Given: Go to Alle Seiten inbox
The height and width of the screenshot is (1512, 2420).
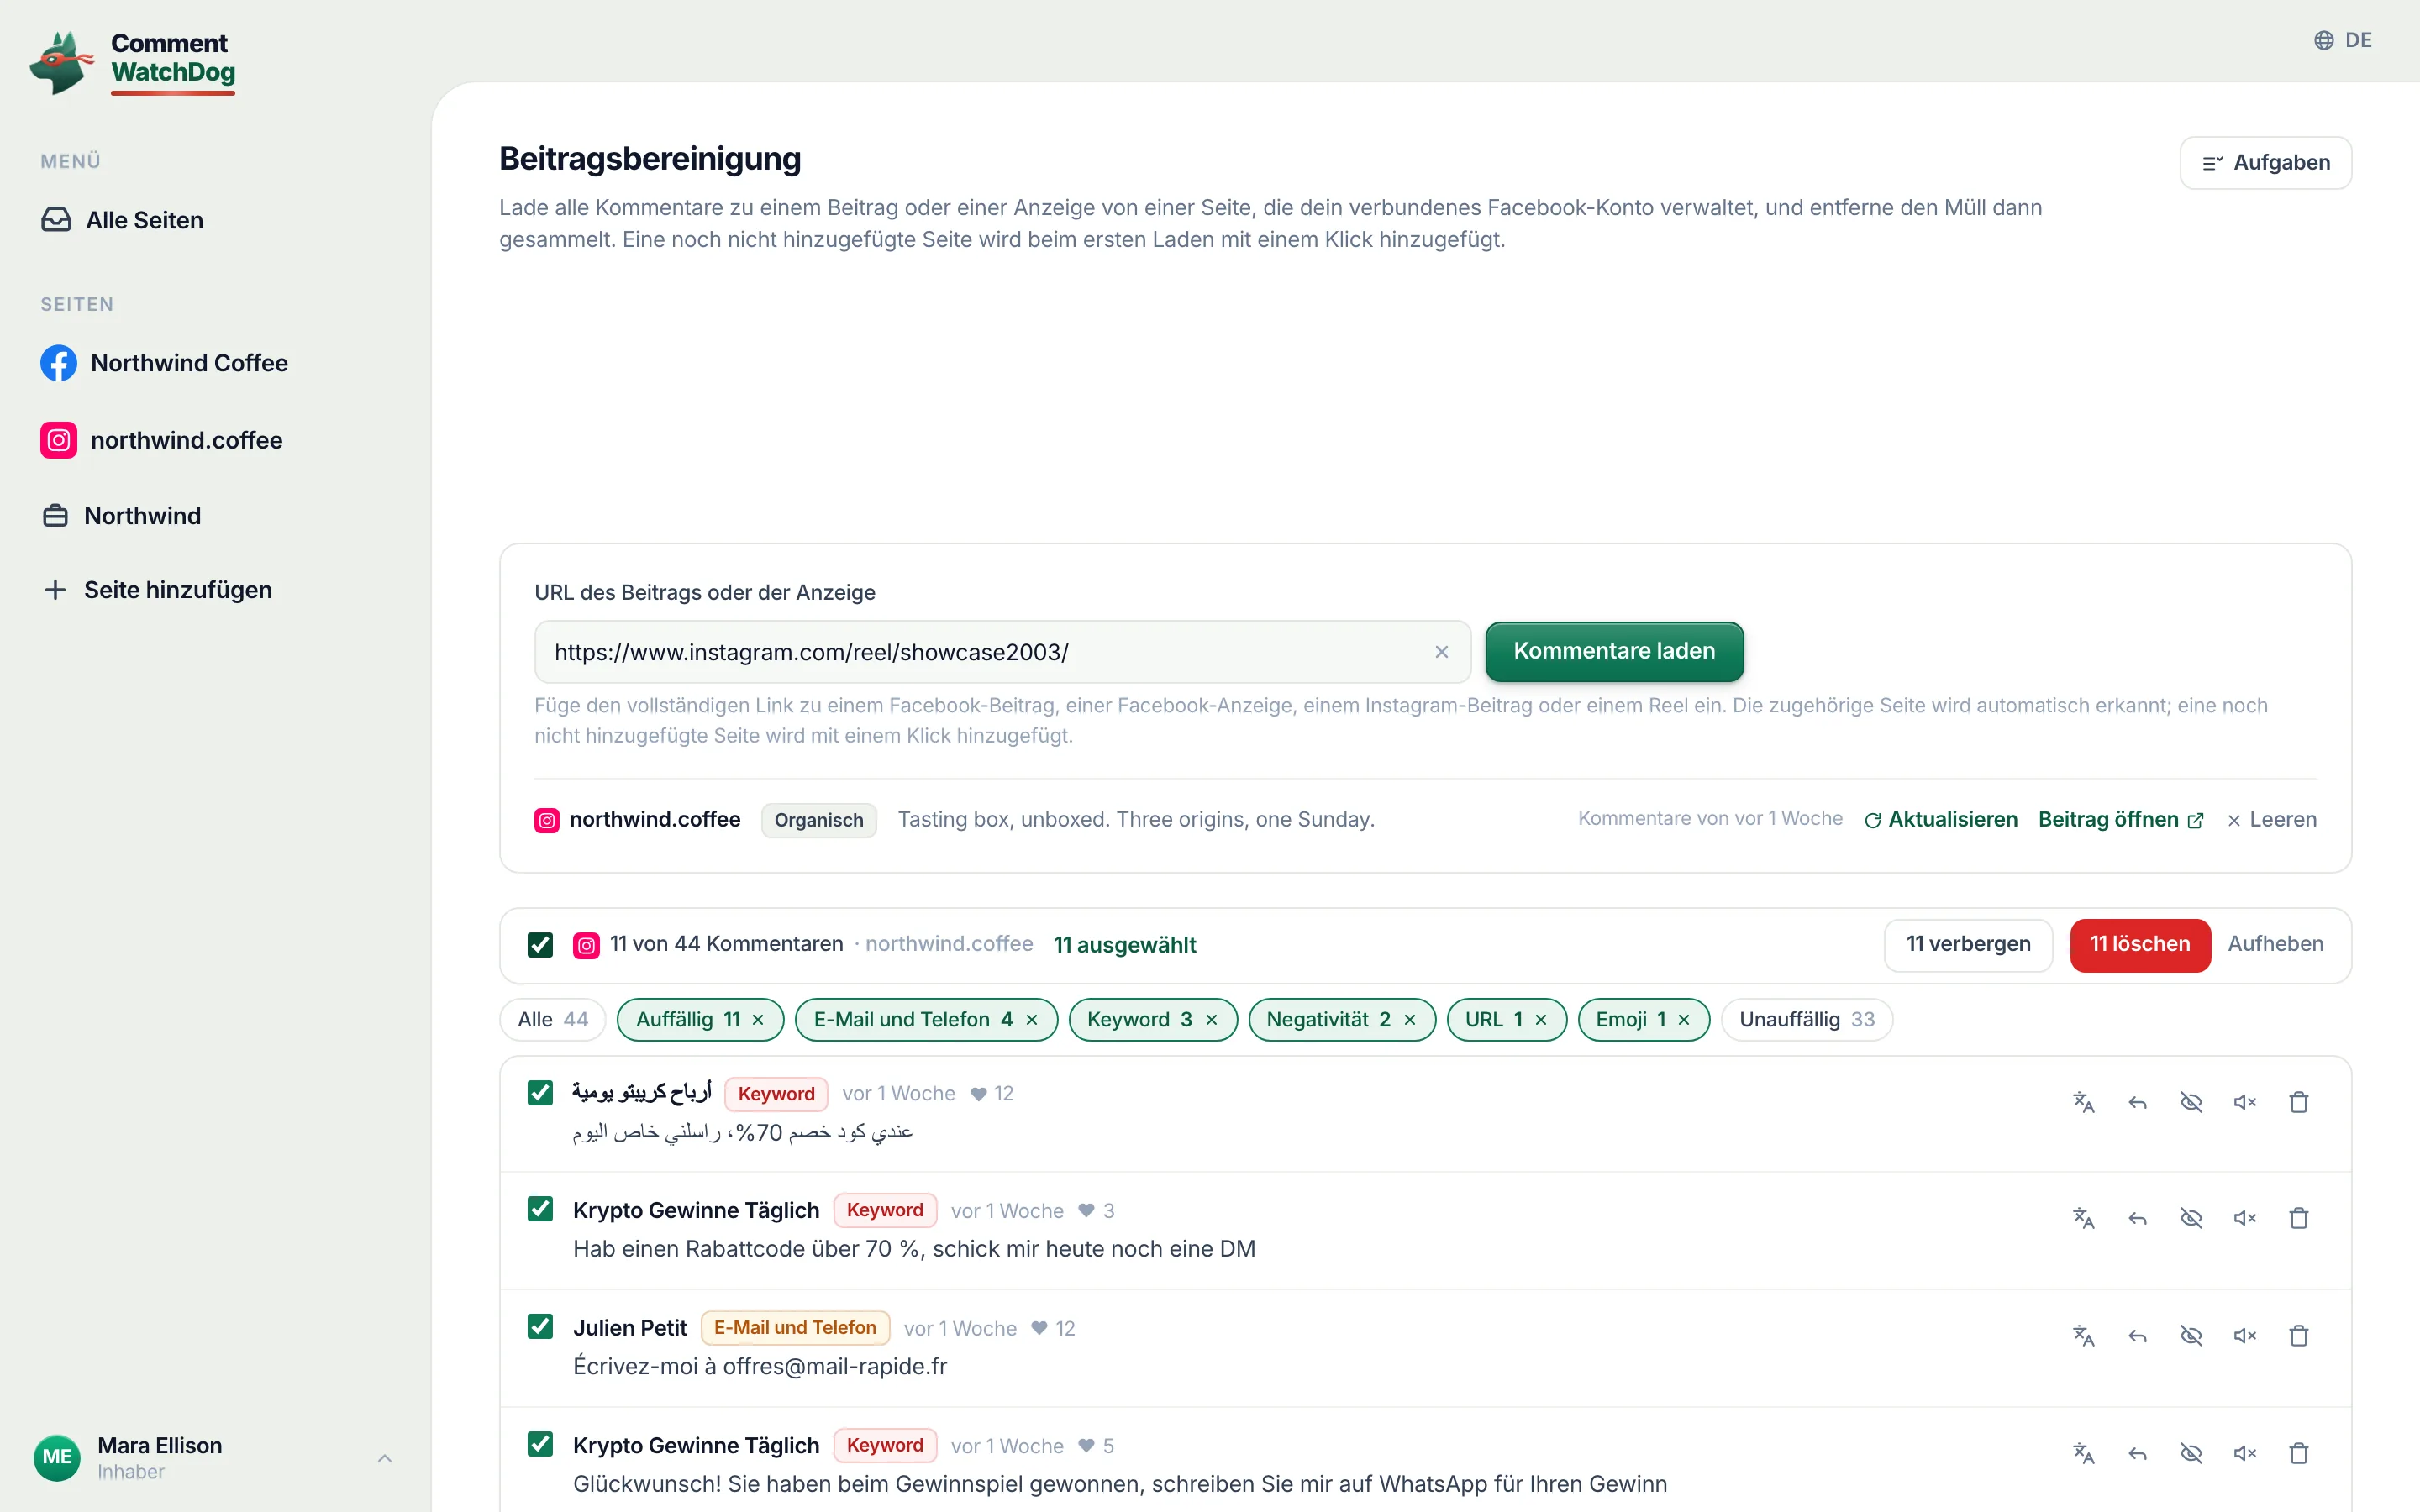Looking at the screenshot, I should click(x=122, y=220).
